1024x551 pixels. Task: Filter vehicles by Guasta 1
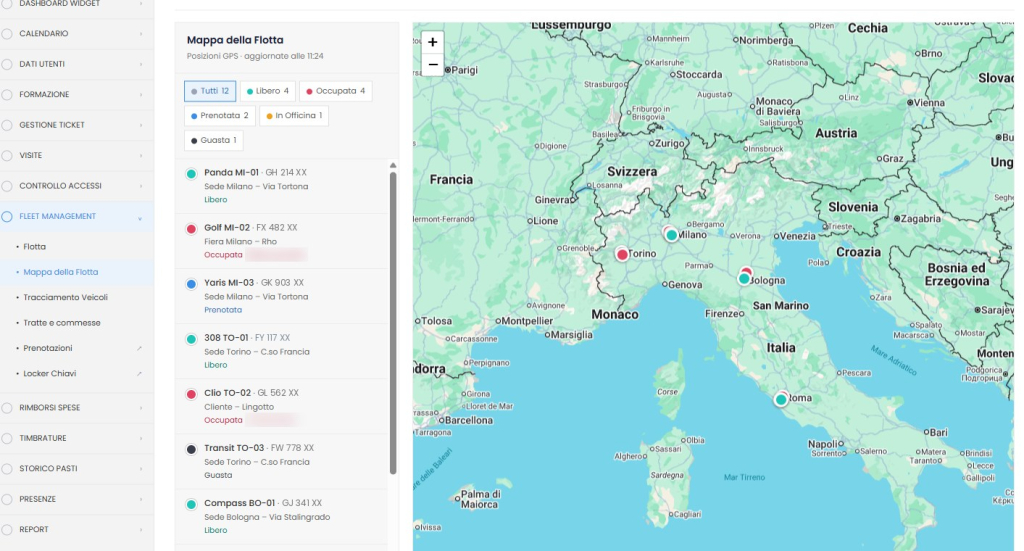tap(214, 140)
